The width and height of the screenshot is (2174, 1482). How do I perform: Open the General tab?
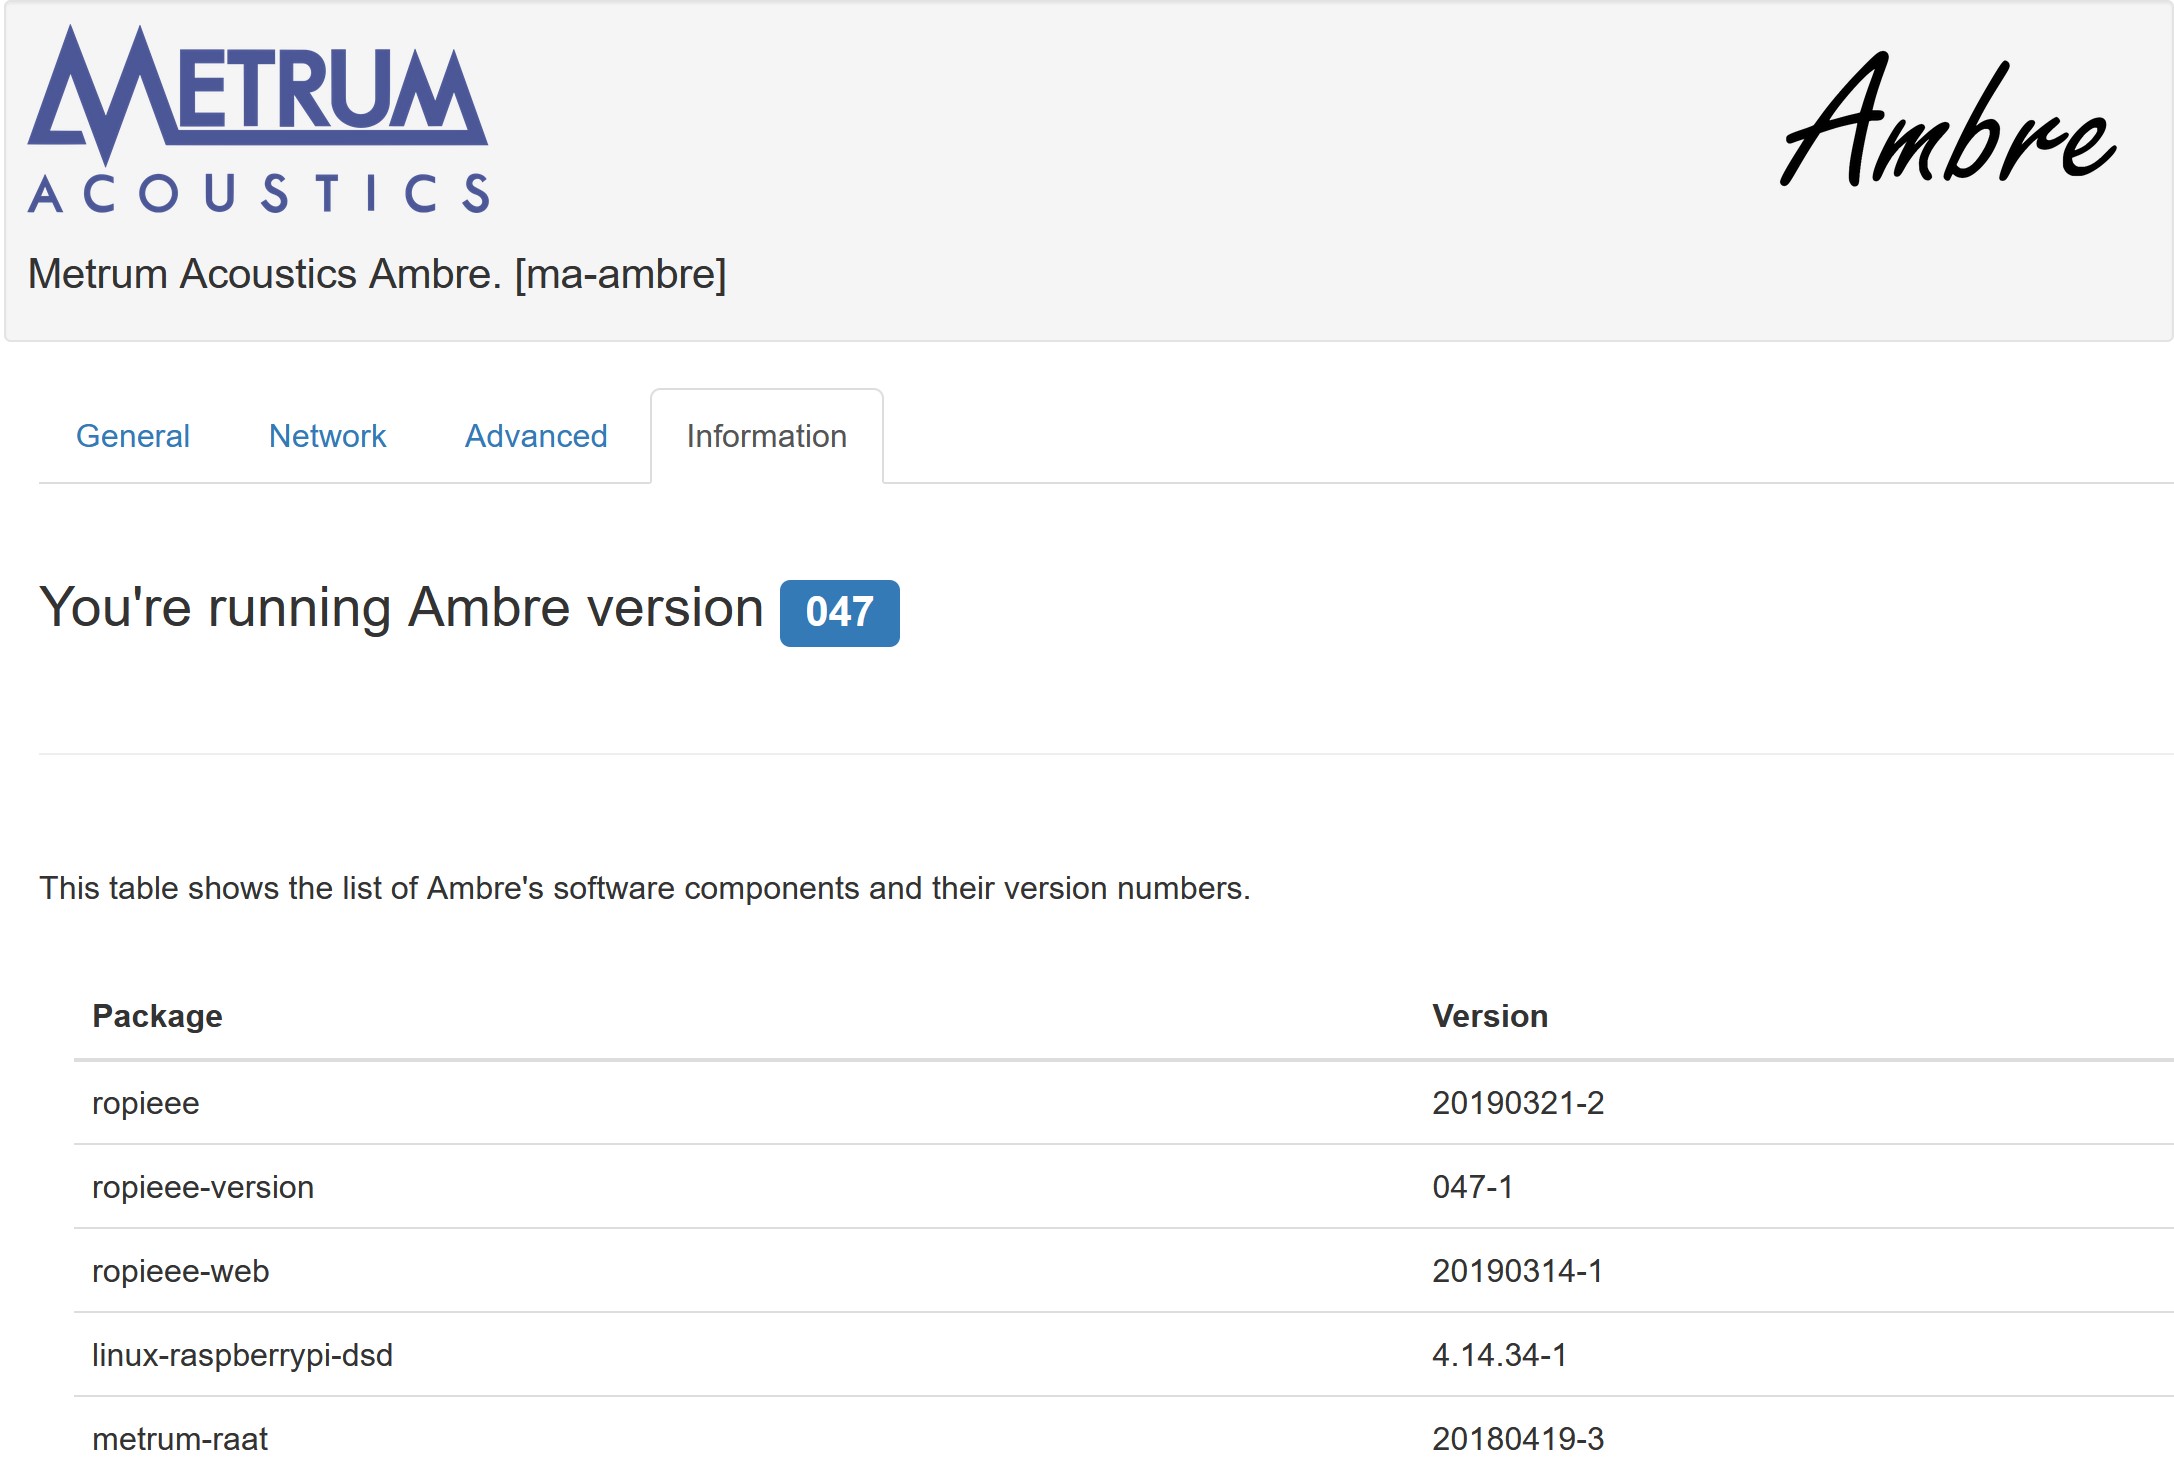pyautogui.click(x=133, y=436)
